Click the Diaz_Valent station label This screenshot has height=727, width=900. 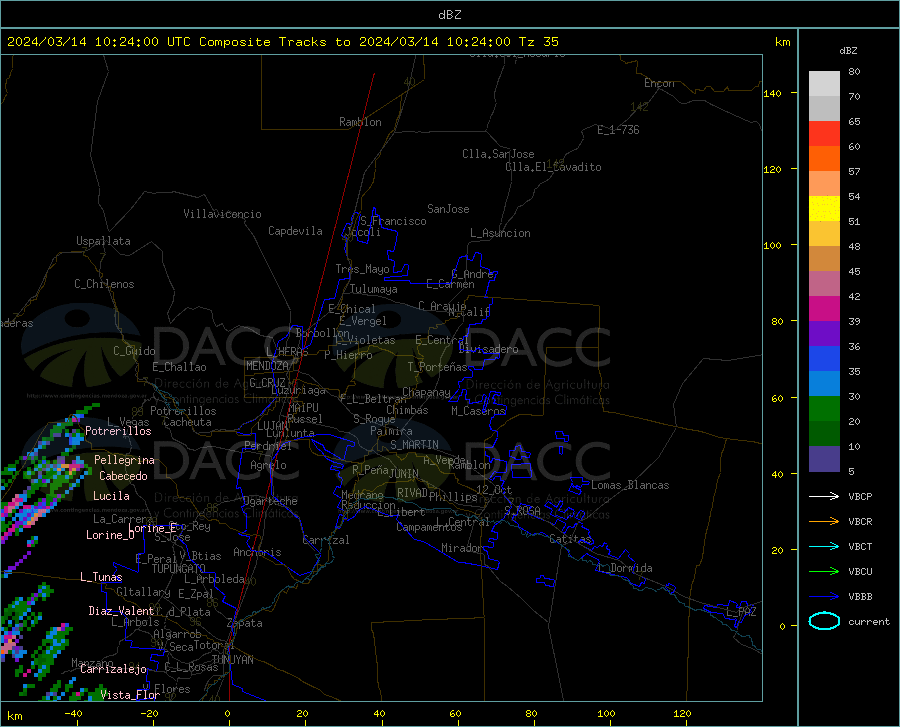coord(121,611)
